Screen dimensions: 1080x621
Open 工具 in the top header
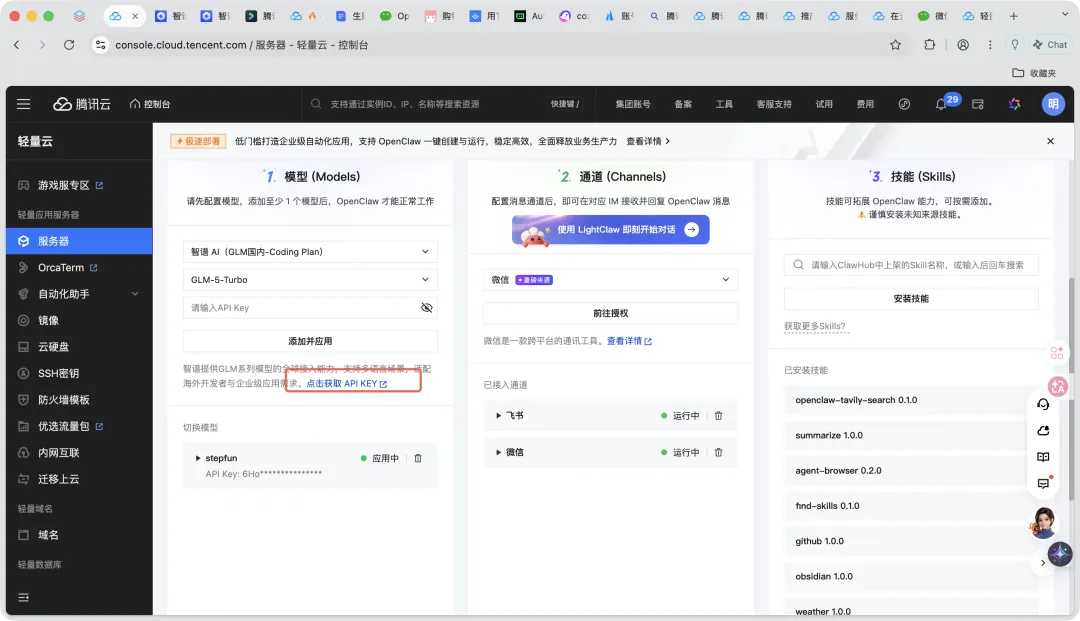pos(723,104)
